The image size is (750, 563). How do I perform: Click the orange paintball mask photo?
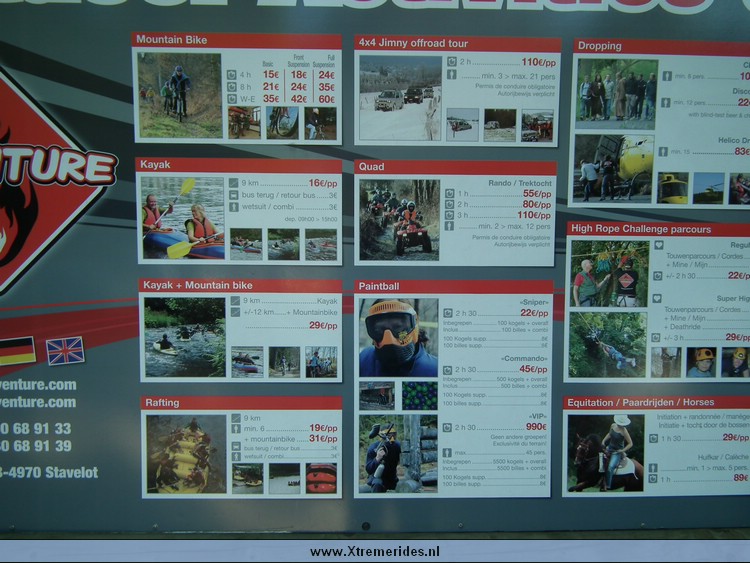398,338
